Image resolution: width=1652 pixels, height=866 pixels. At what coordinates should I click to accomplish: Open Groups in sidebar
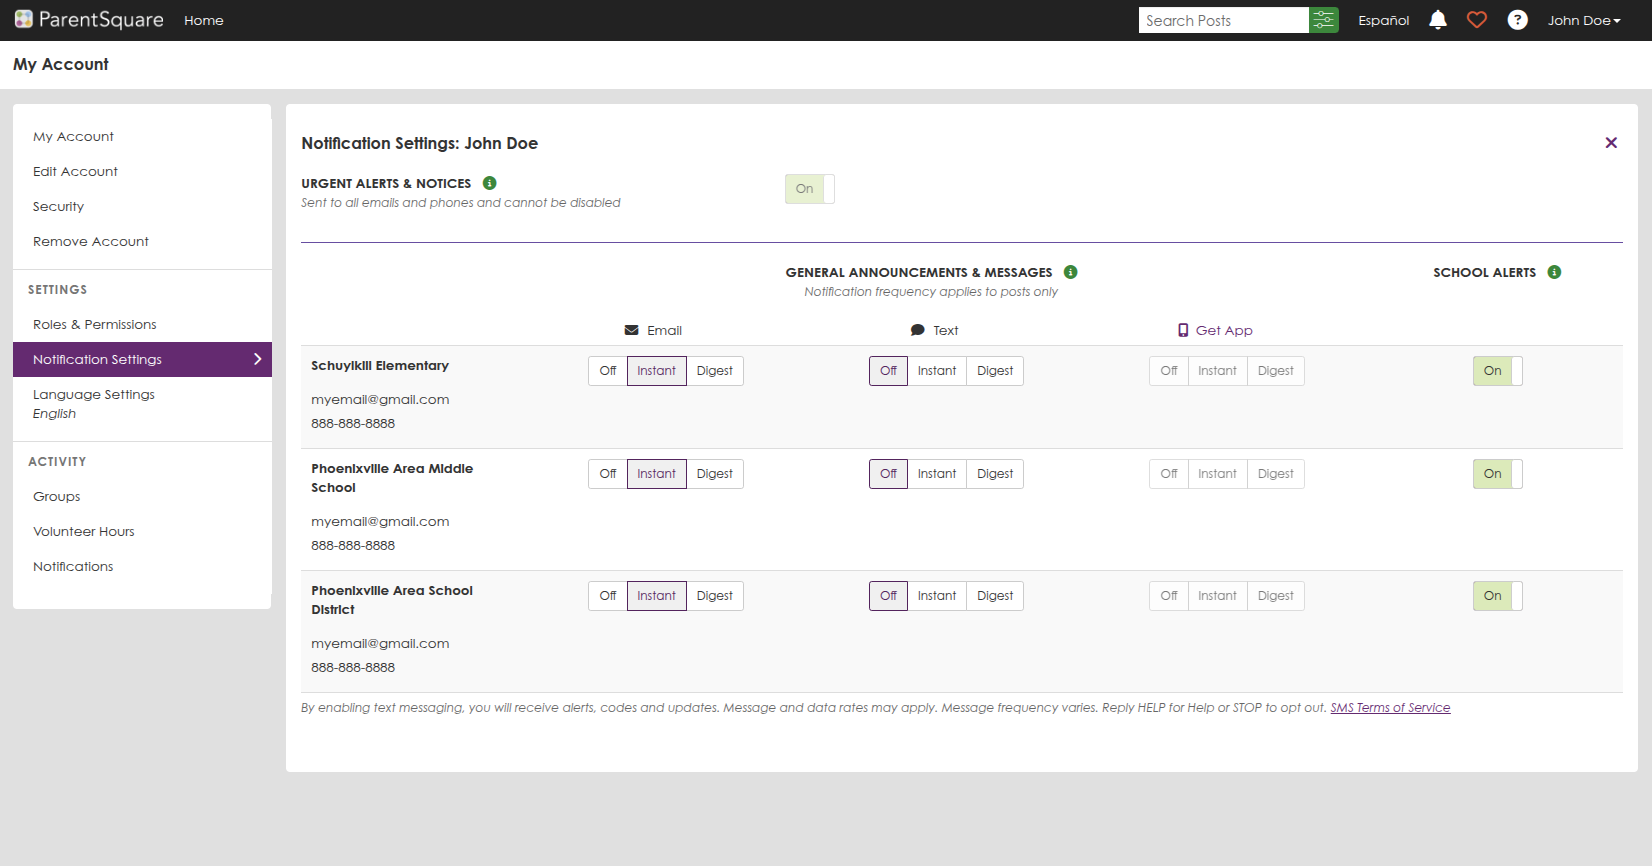(56, 496)
